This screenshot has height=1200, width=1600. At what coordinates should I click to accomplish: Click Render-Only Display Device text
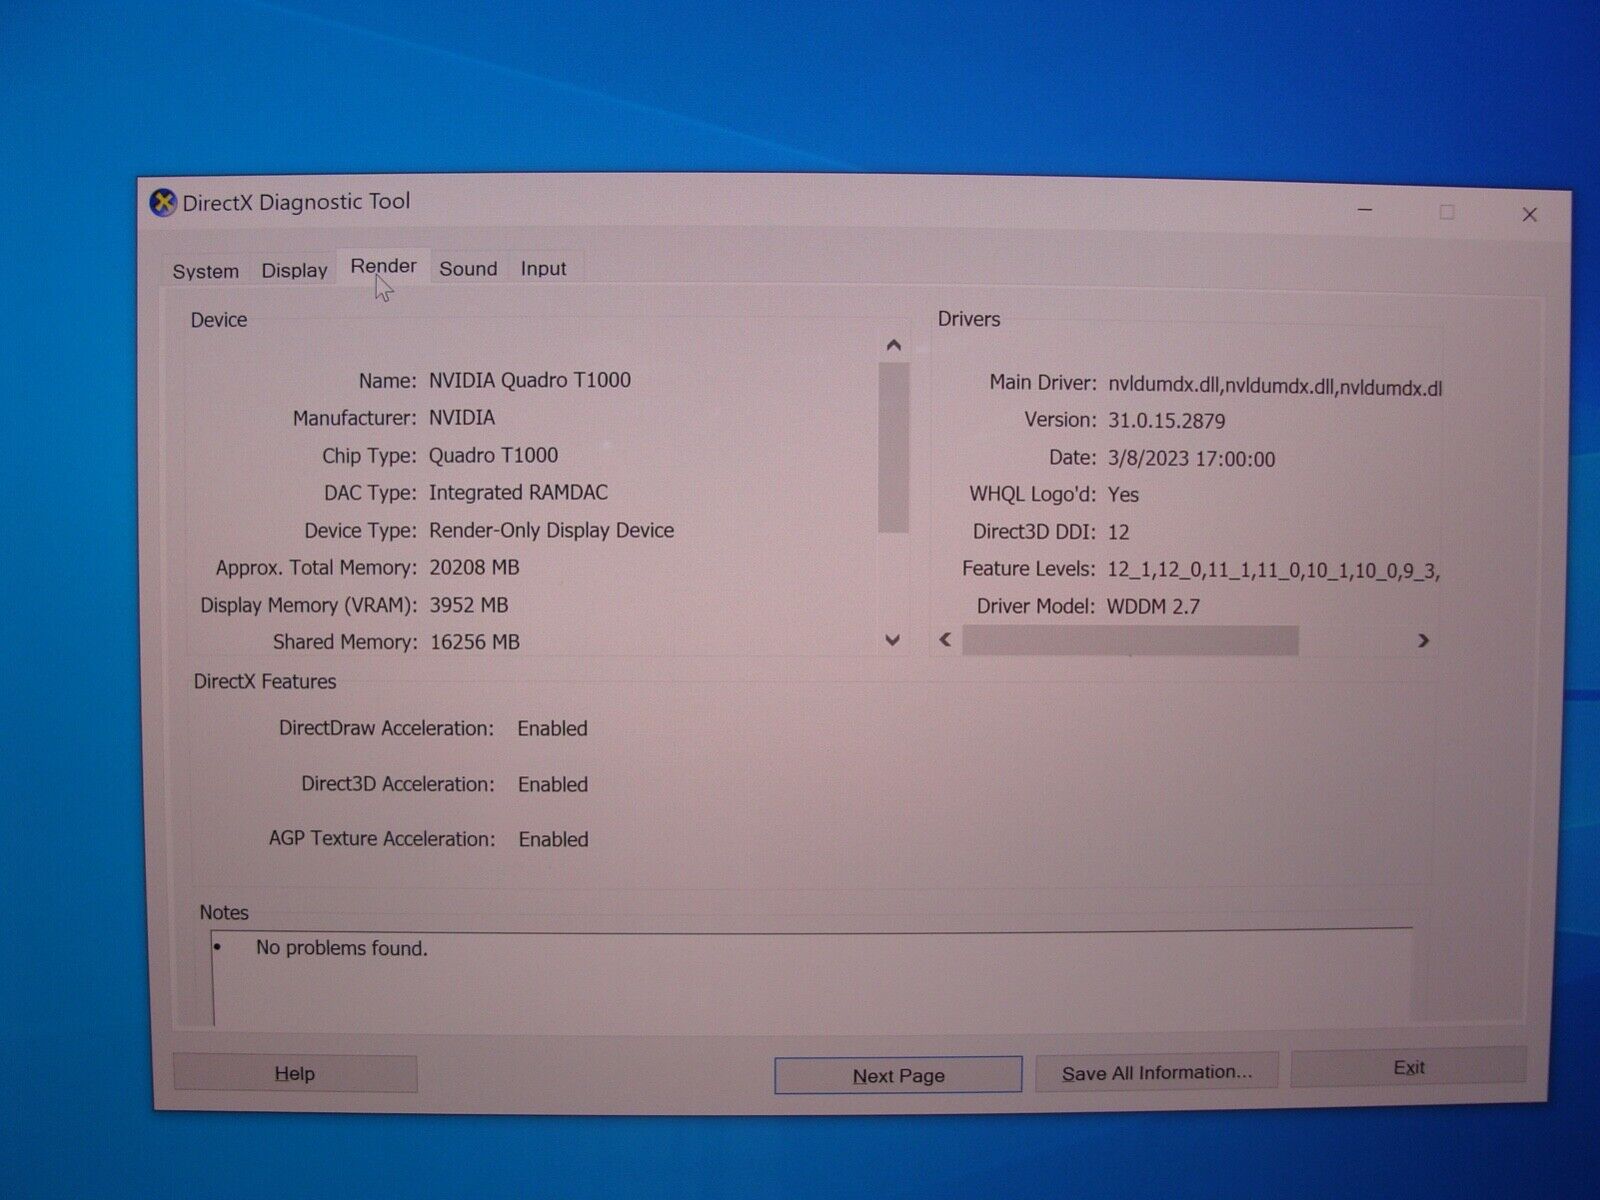pyautogui.click(x=551, y=530)
